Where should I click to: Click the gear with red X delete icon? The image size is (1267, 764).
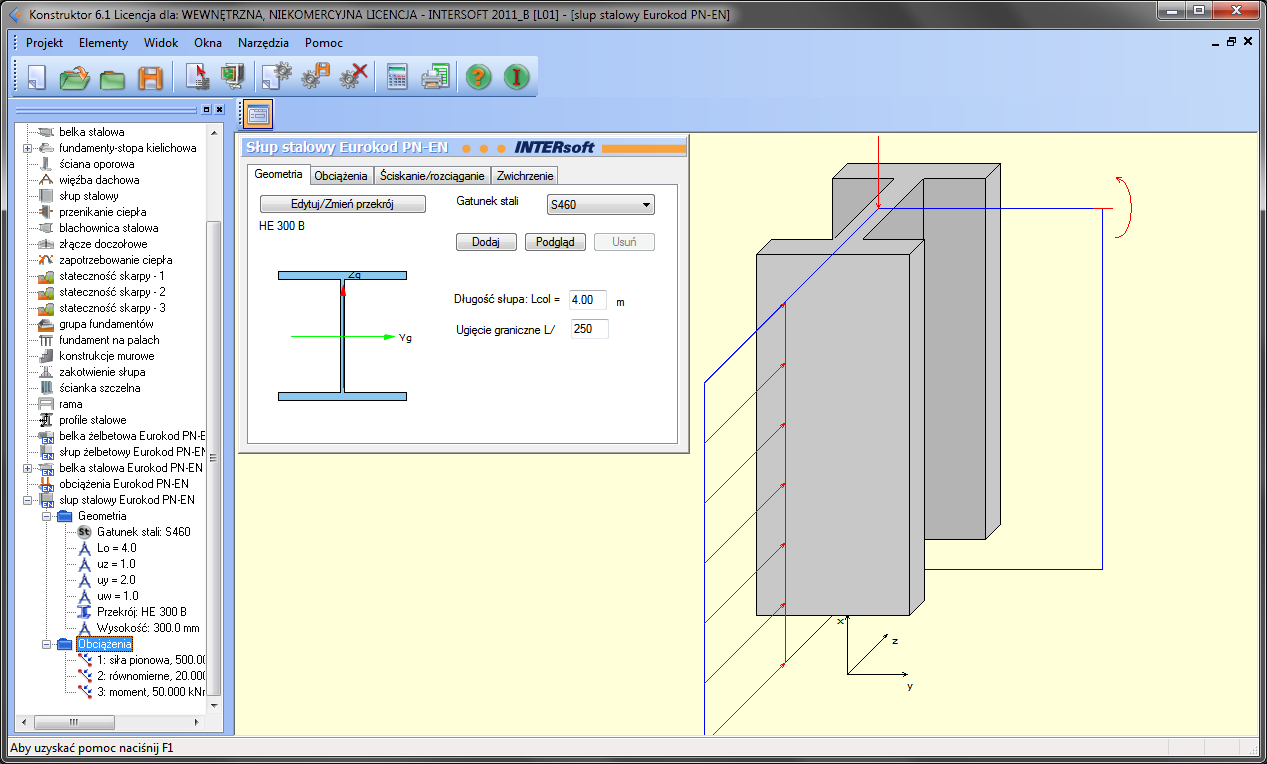pyautogui.click(x=354, y=77)
